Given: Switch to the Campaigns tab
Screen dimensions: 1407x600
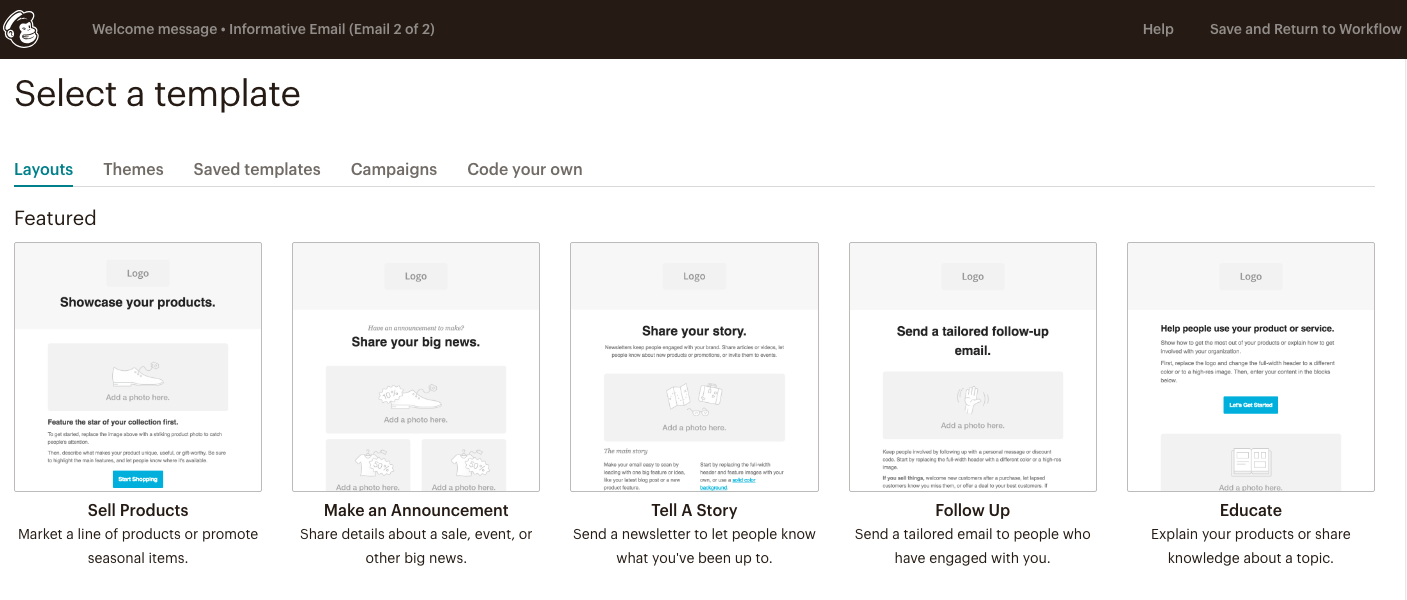Looking at the screenshot, I should pyautogui.click(x=393, y=169).
